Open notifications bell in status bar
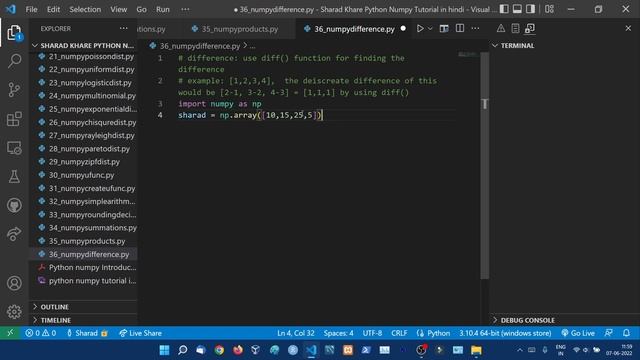 click(626, 333)
